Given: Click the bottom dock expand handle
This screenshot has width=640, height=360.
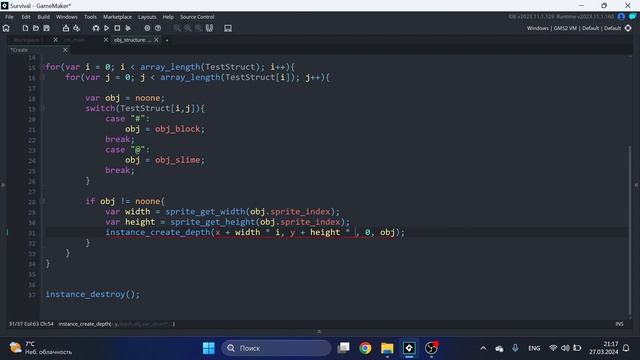Looking at the screenshot, I should (x=319, y=331).
